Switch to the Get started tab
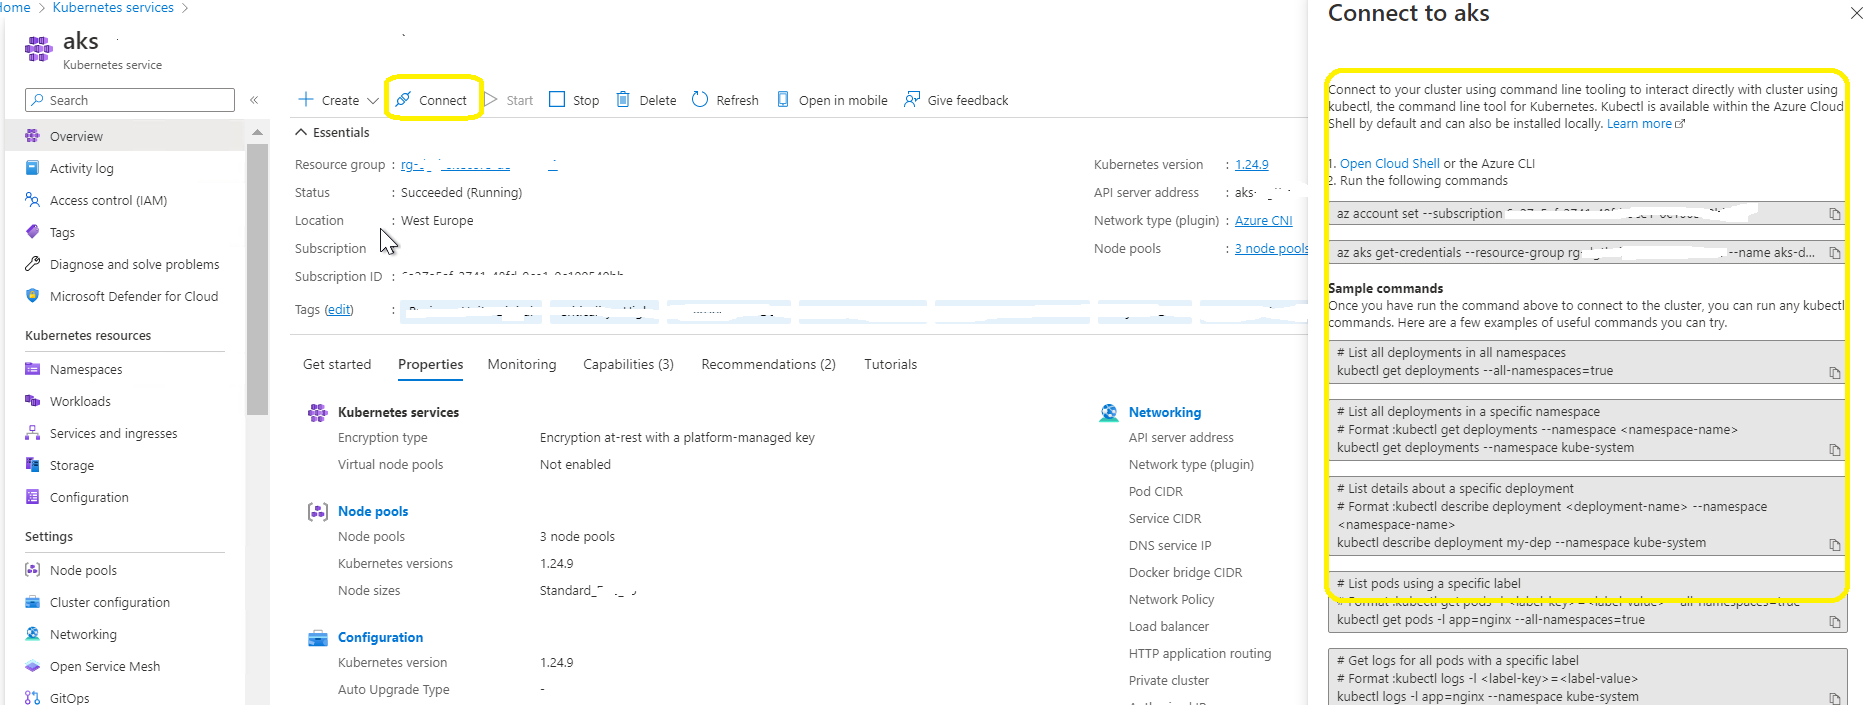This screenshot has width=1864, height=705. coord(337,364)
